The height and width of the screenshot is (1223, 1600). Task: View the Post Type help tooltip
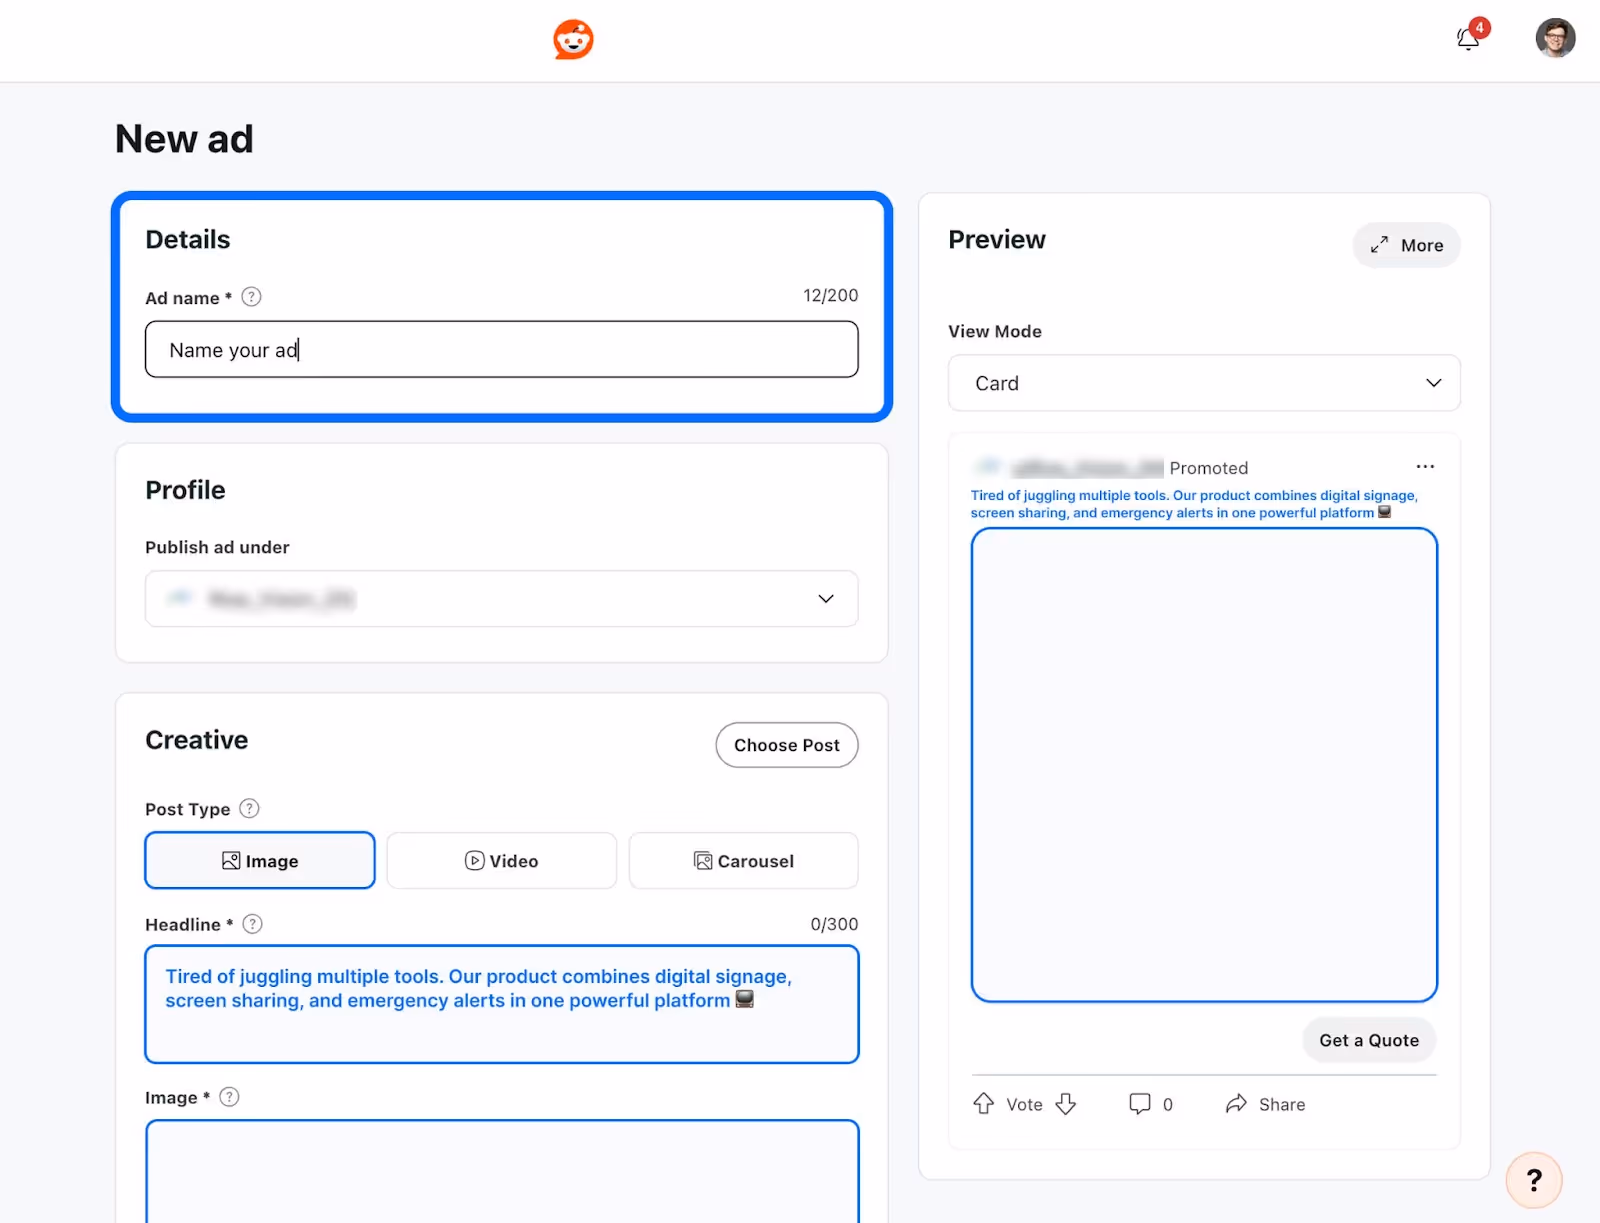pyautogui.click(x=250, y=808)
